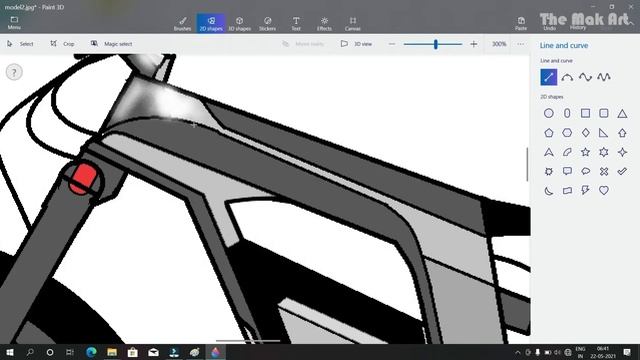
Task: Open the Mail app from the taskbar
Action: (153, 352)
